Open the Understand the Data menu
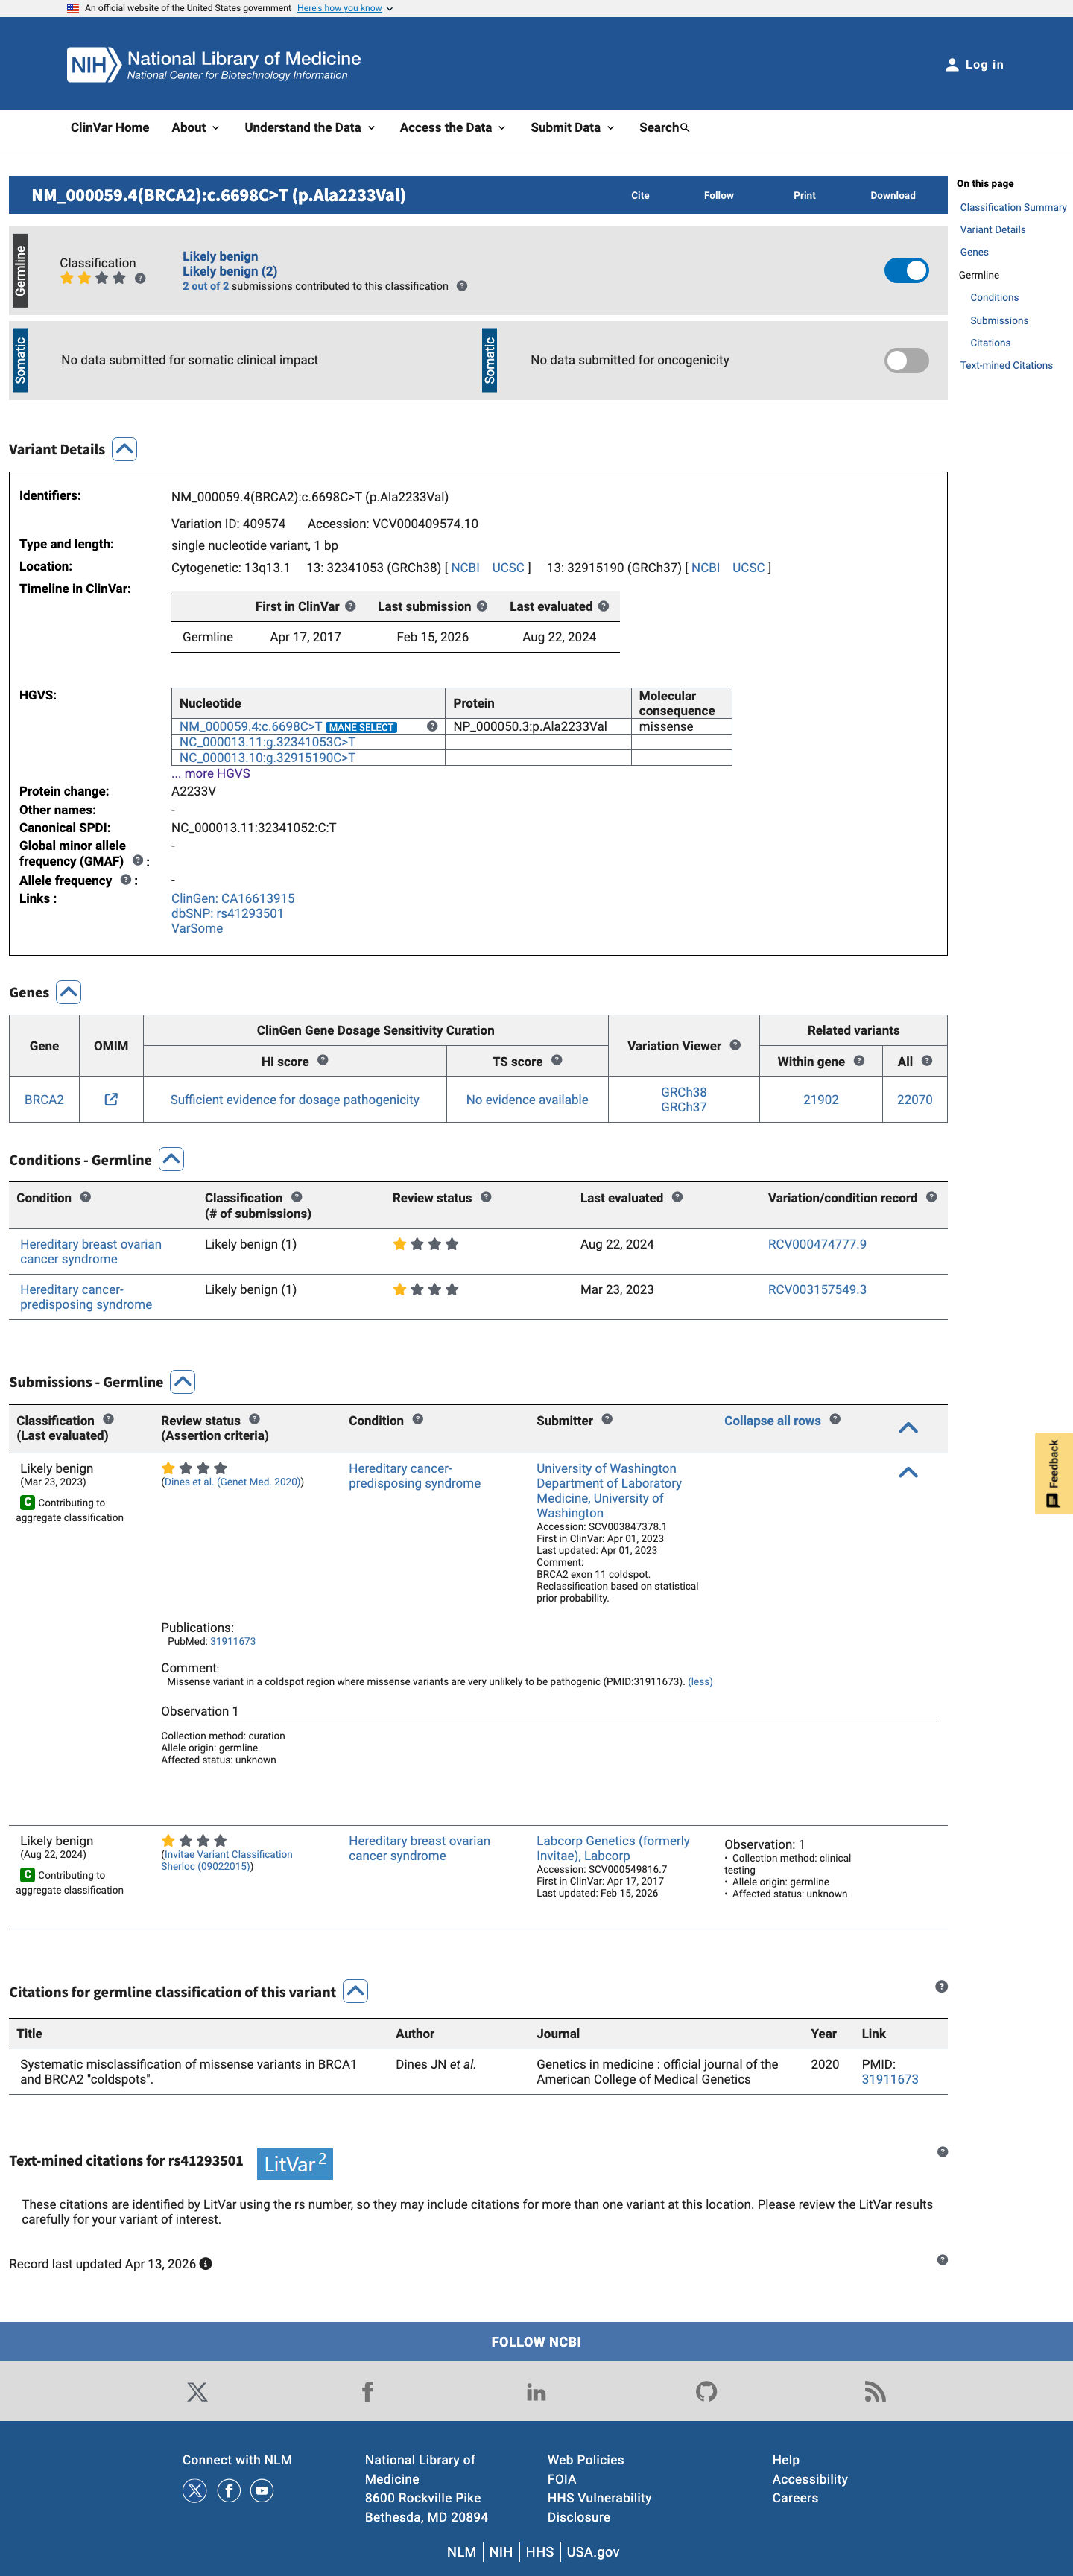The image size is (1073, 2576). coord(310,128)
